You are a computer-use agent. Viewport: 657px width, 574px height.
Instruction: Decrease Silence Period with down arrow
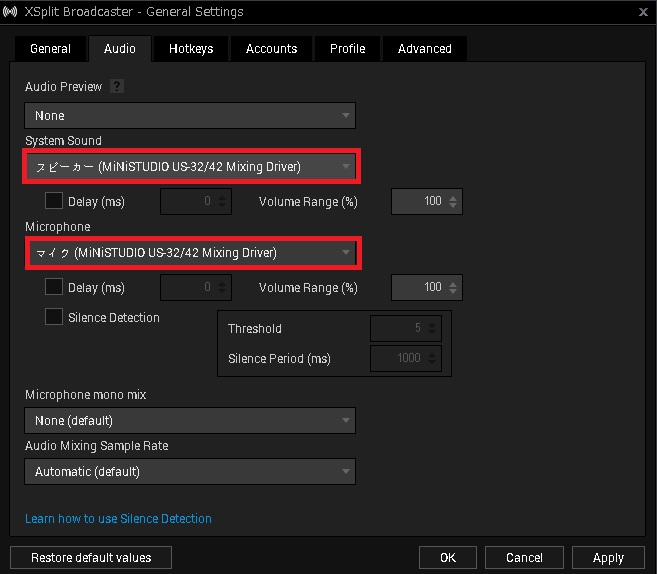pyautogui.click(x=432, y=362)
